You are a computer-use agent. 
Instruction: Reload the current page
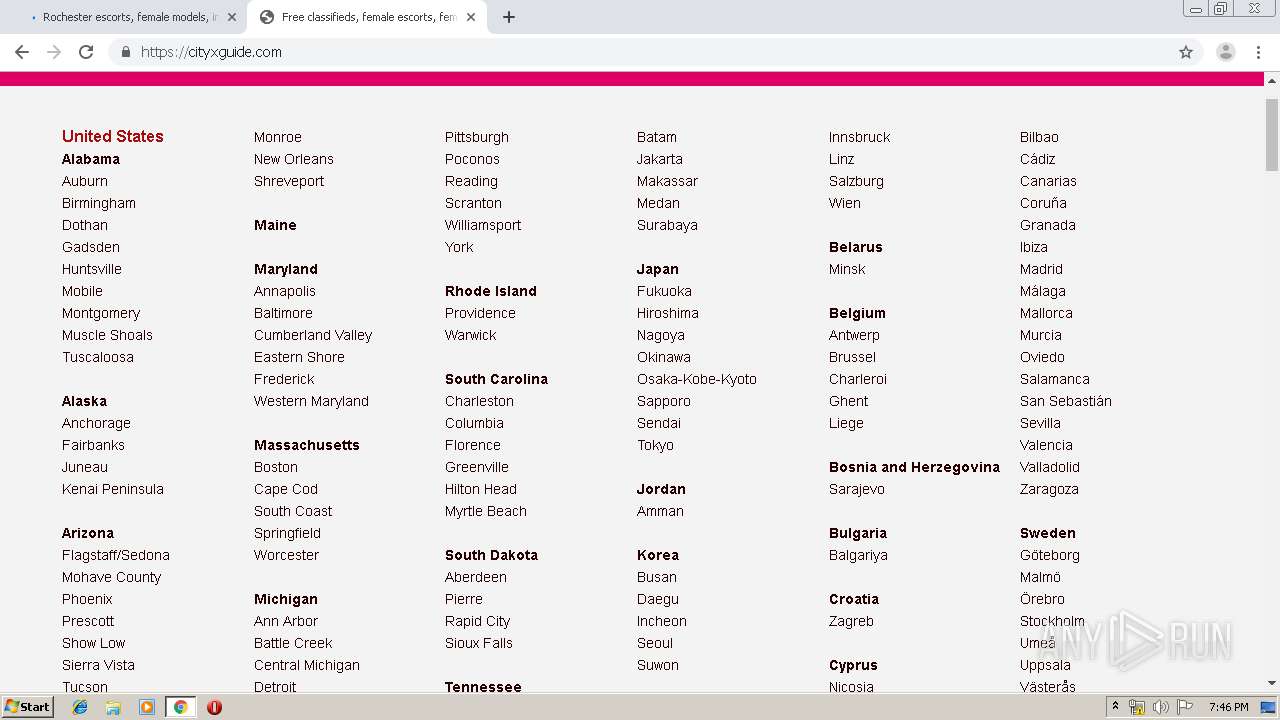coord(86,52)
